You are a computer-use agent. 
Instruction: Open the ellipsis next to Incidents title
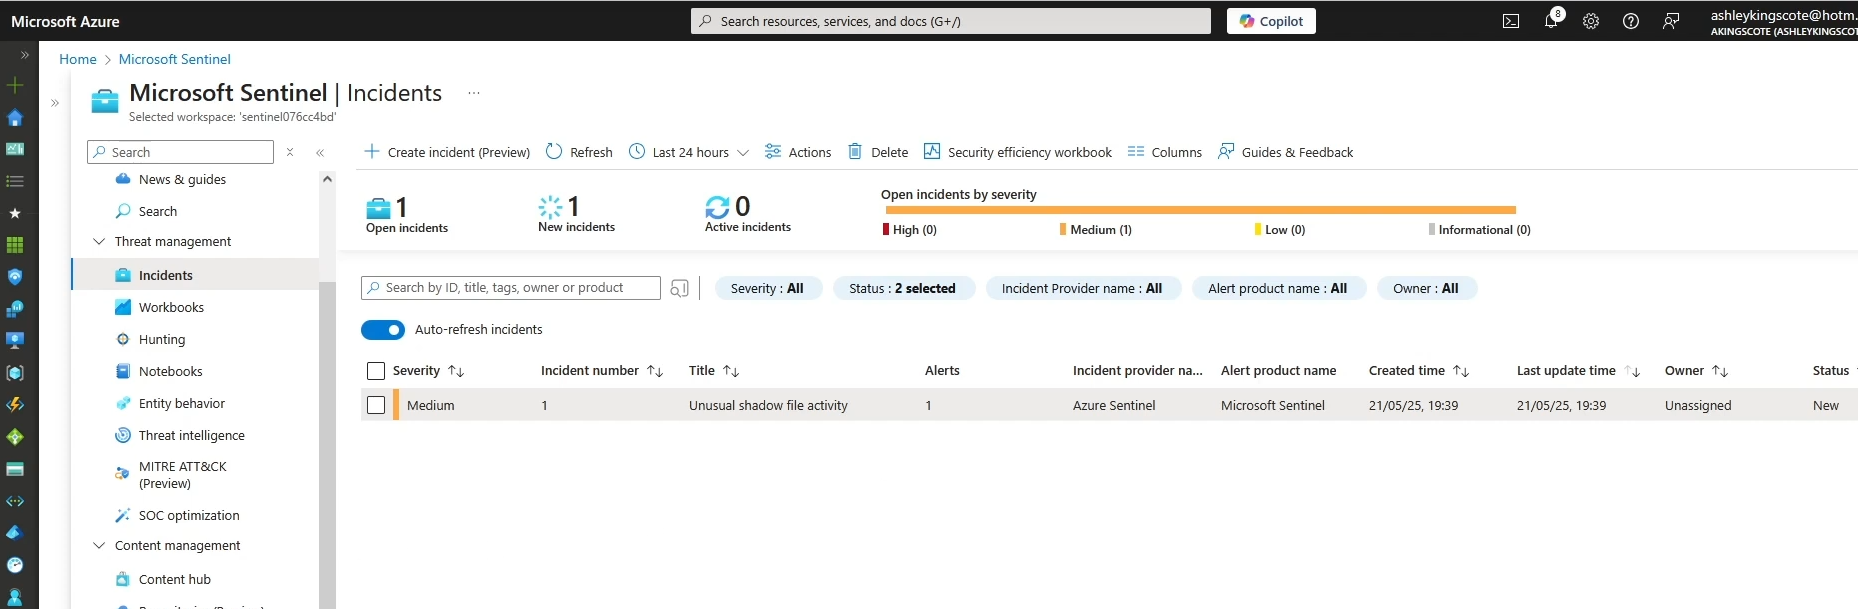474,93
